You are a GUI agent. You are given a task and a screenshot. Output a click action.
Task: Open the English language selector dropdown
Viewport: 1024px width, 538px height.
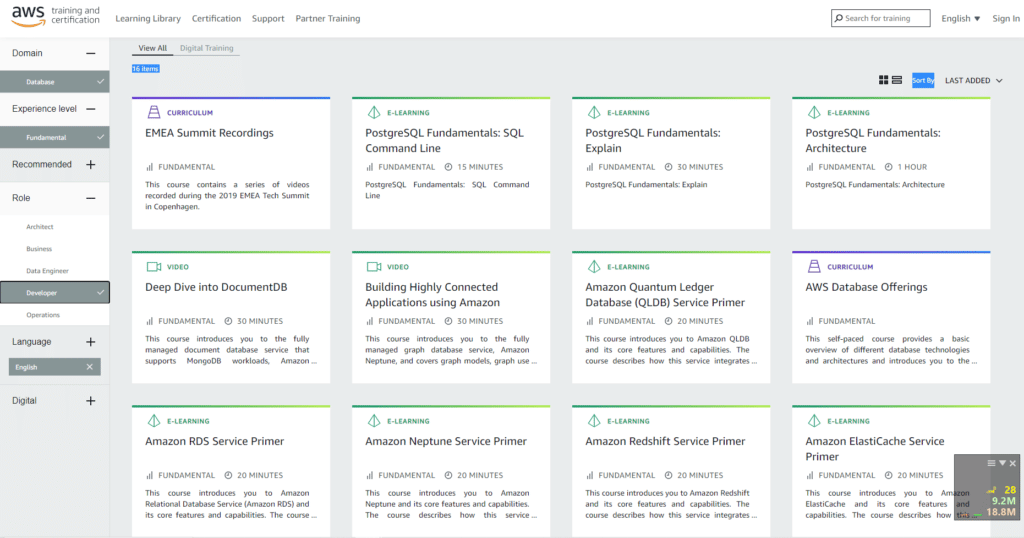[960, 18]
